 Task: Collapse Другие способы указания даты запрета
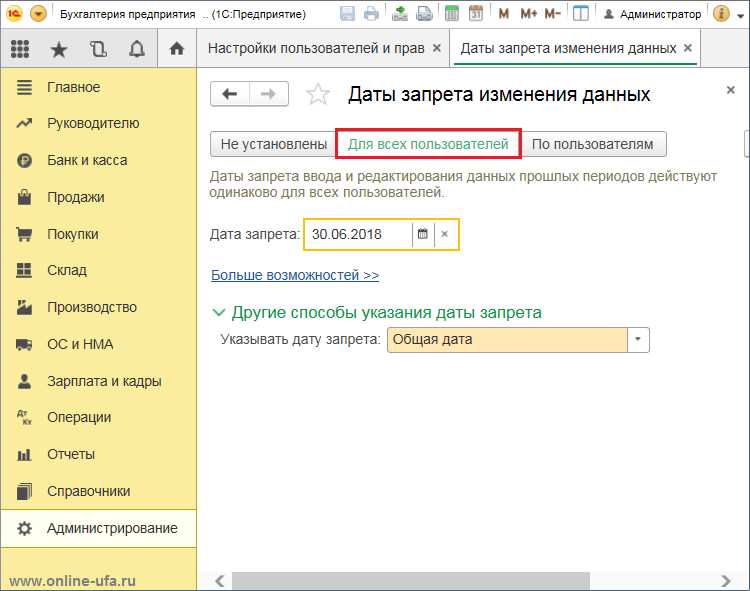point(219,313)
